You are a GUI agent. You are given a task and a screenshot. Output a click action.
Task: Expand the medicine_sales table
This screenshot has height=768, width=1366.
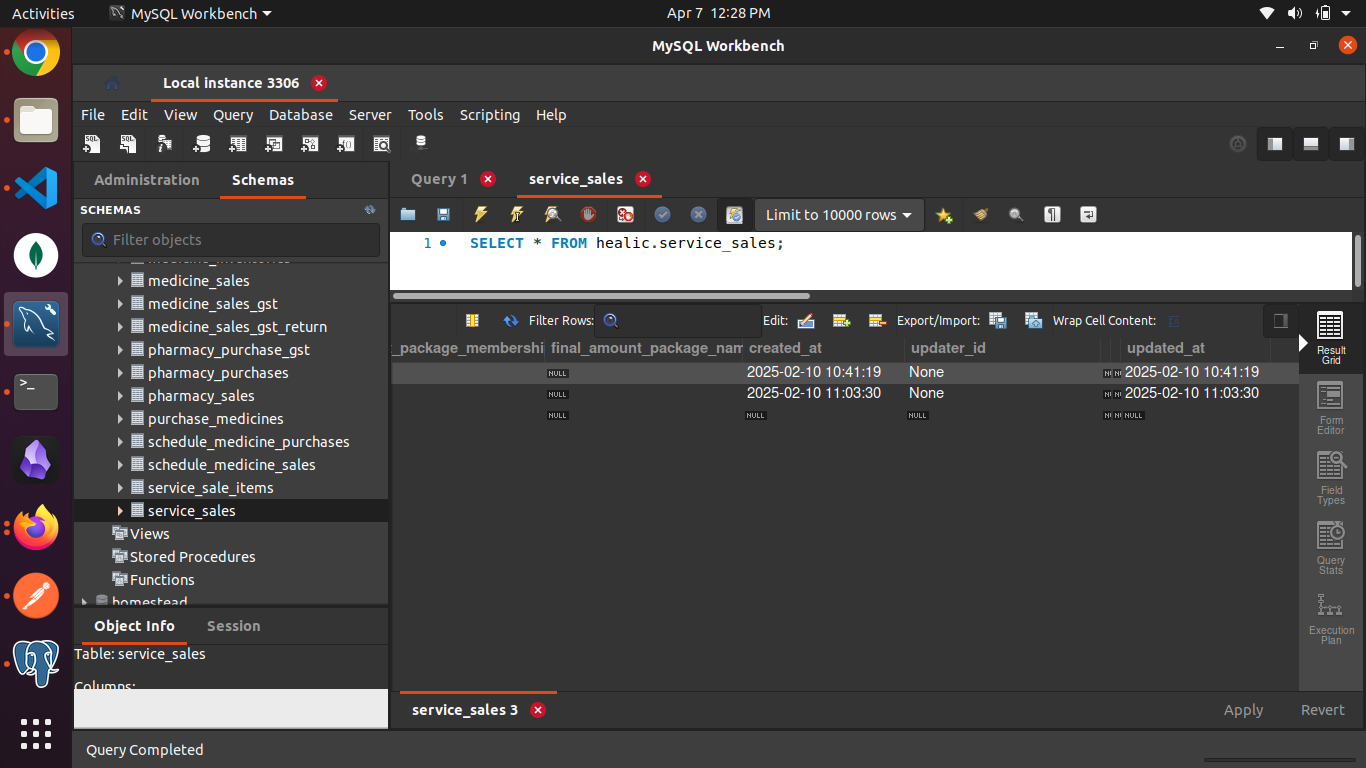pyautogui.click(x=121, y=281)
